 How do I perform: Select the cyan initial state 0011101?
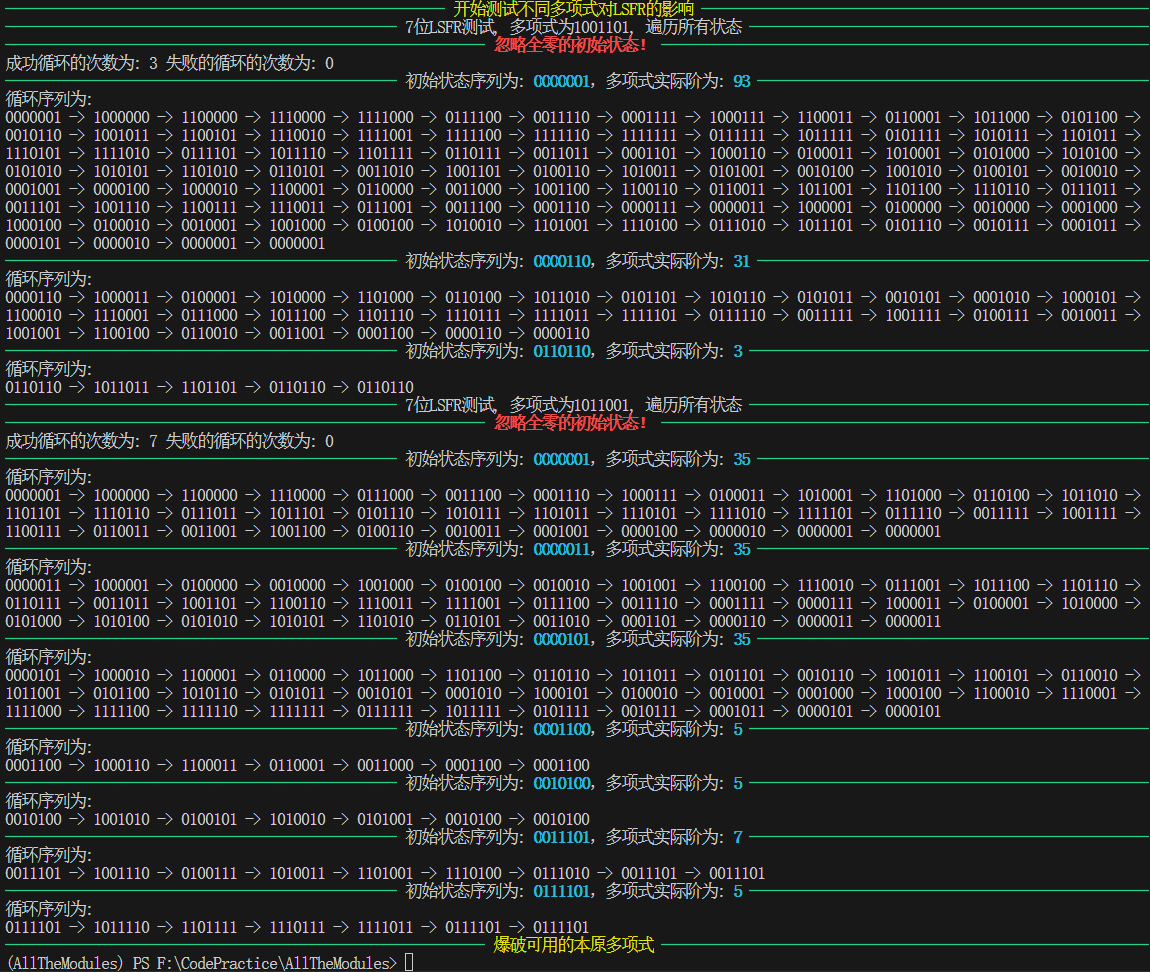pos(561,837)
